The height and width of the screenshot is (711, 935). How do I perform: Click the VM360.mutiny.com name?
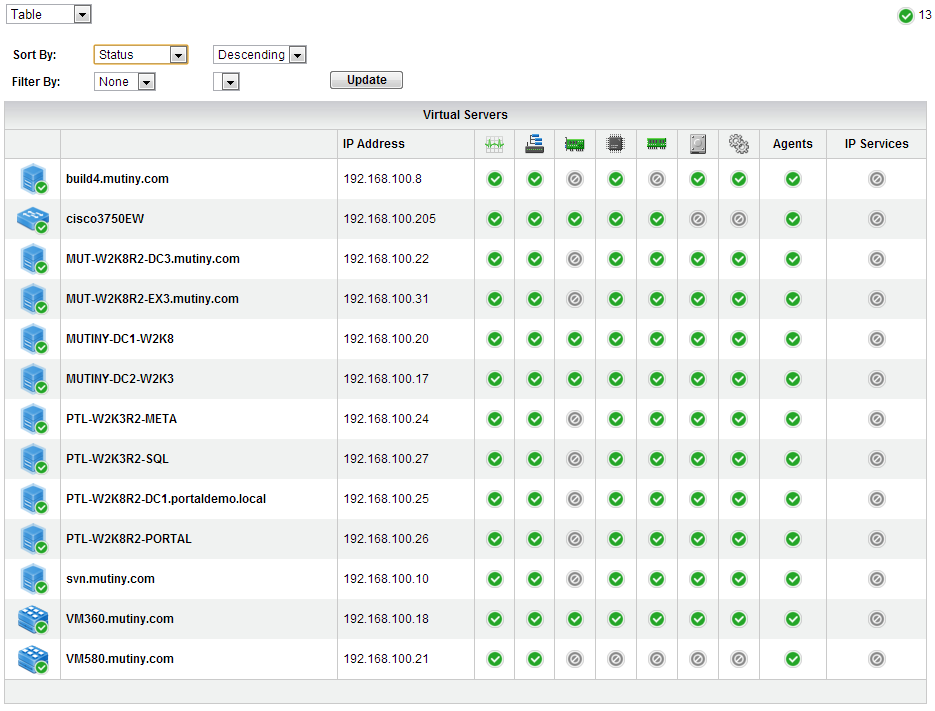coord(120,619)
